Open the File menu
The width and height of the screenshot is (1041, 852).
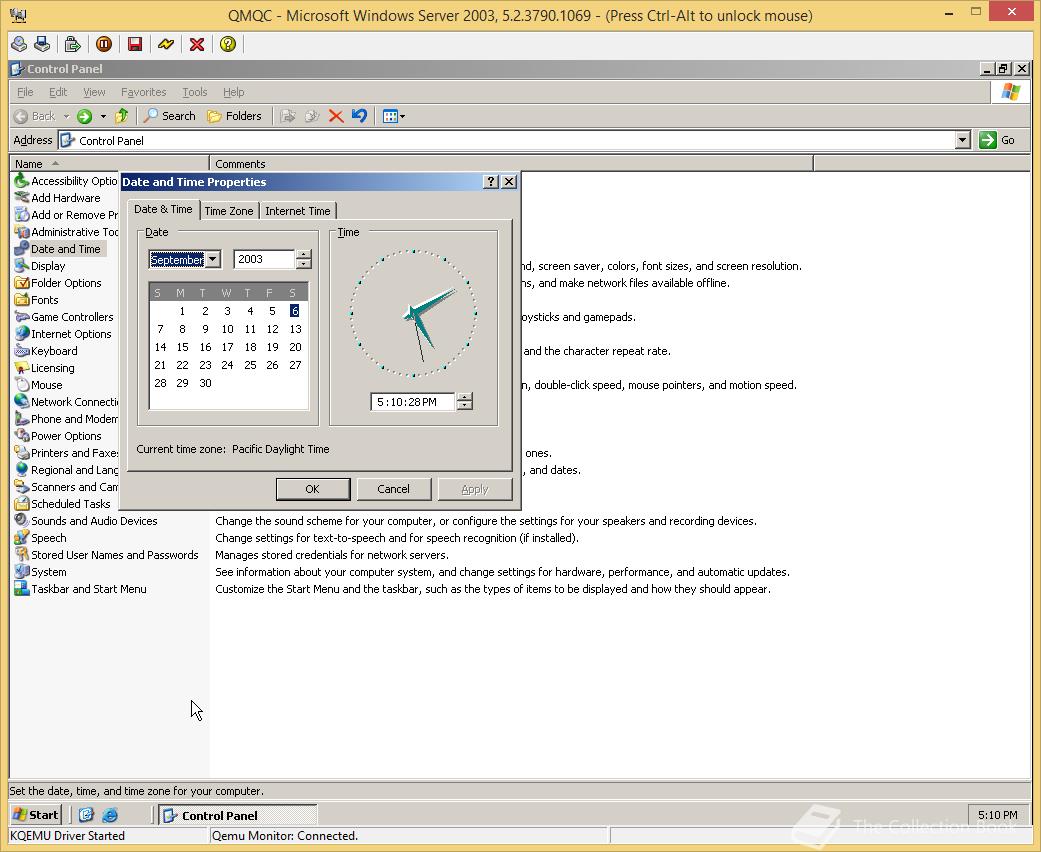[25, 92]
